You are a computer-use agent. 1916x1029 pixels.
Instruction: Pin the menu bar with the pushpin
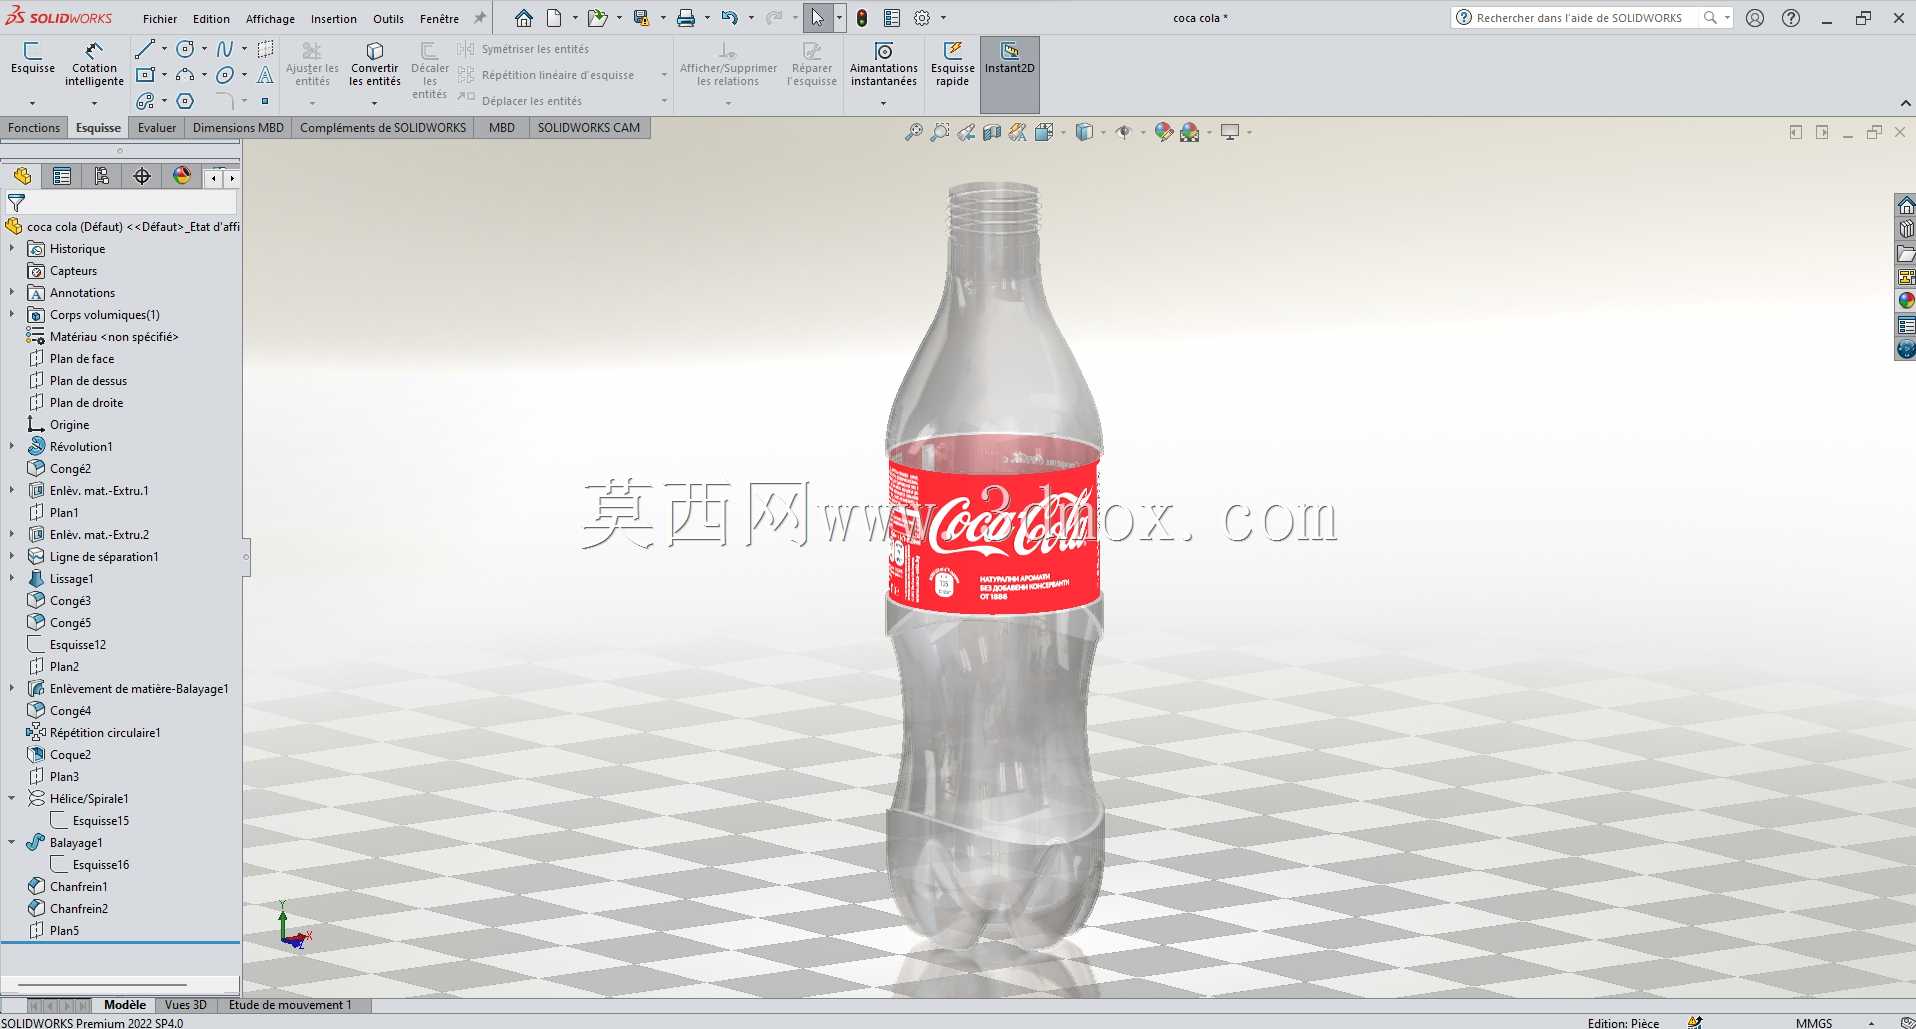tap(480, 18)
